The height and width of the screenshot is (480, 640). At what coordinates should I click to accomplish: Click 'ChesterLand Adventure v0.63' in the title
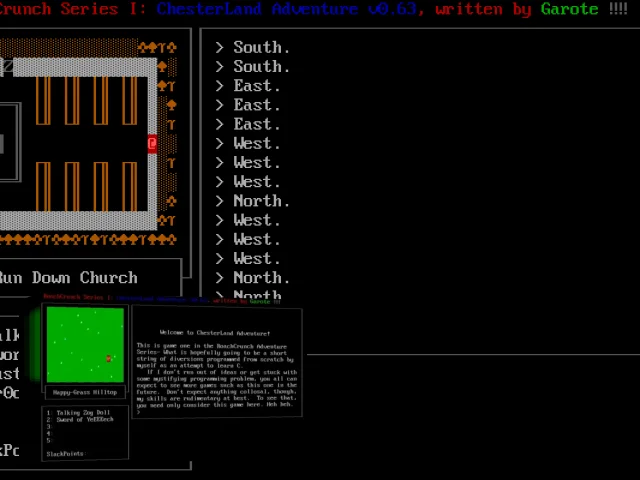(x=287, y=9)
